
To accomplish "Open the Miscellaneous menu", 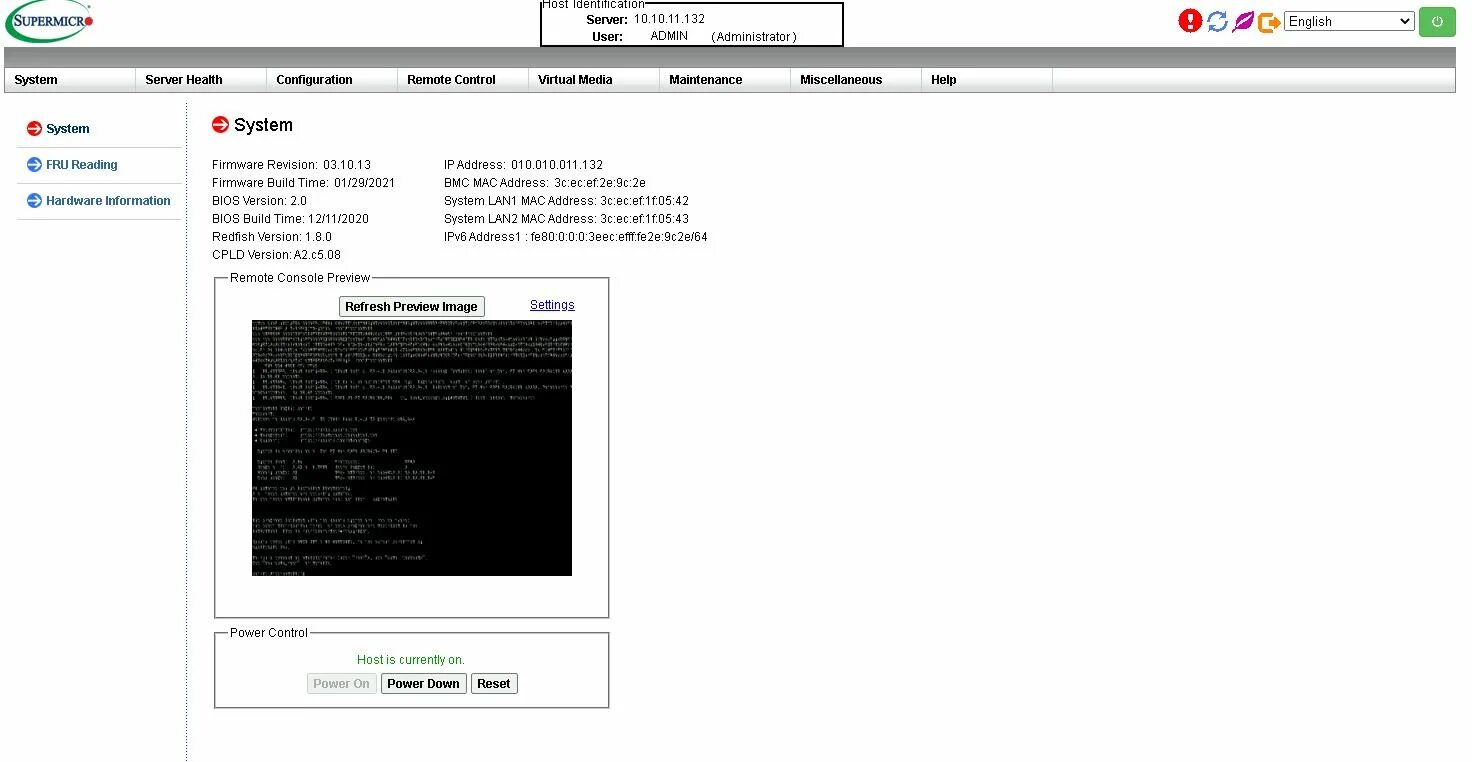I will (x=856, y=80).
